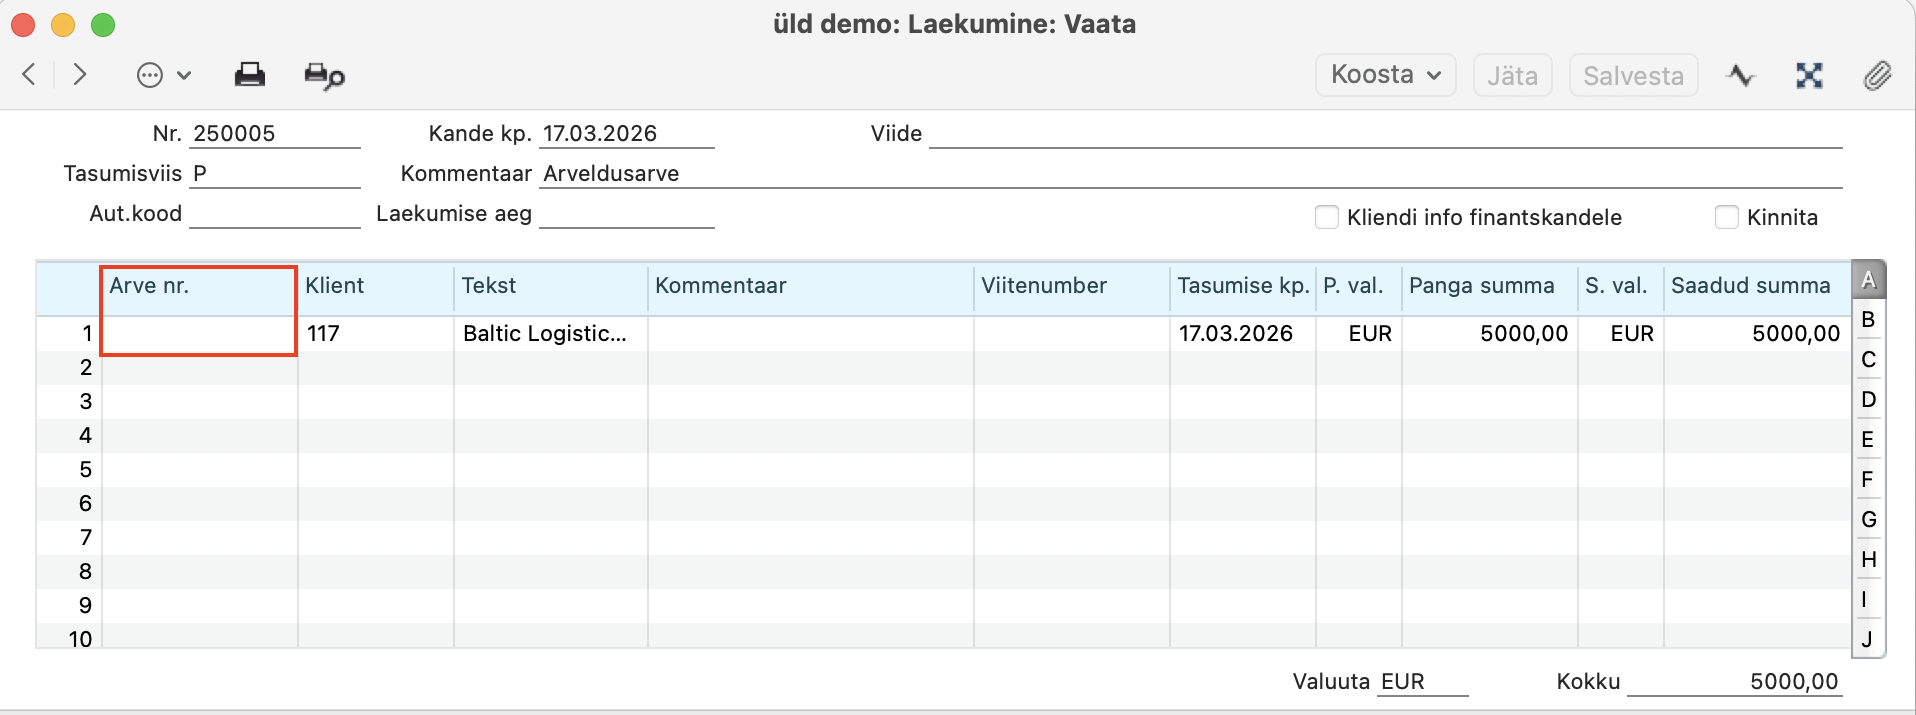Viewport: 1916px width, 715px height.
Task: Switch to tab C of the matrix
Action: coord(1867,360)
